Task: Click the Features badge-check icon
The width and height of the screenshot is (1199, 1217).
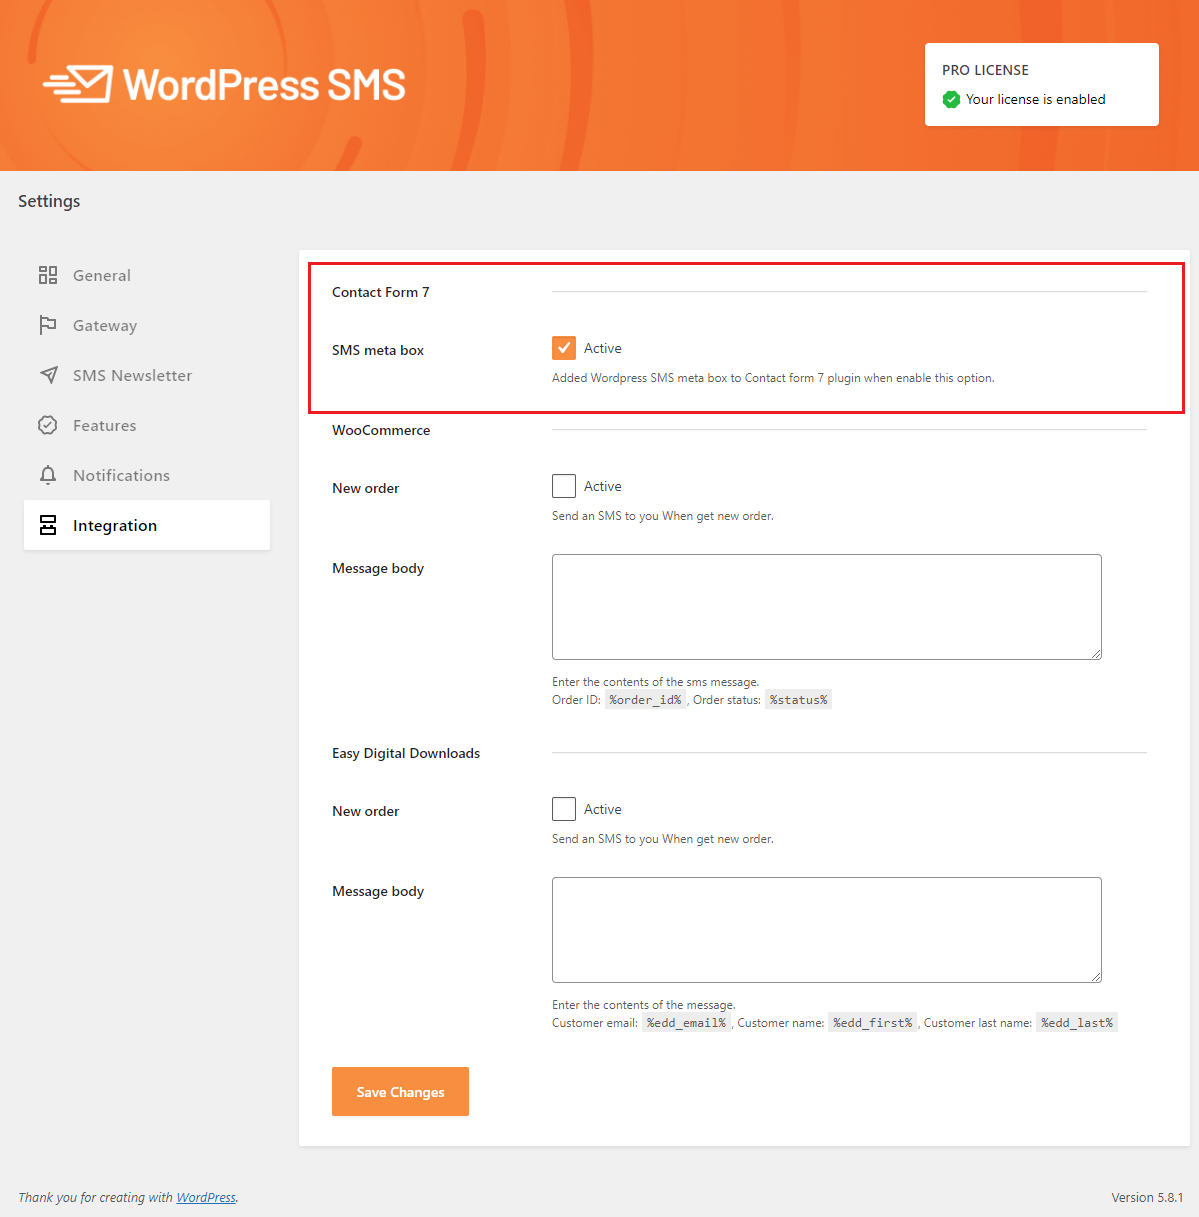Action: pos(48,425)
